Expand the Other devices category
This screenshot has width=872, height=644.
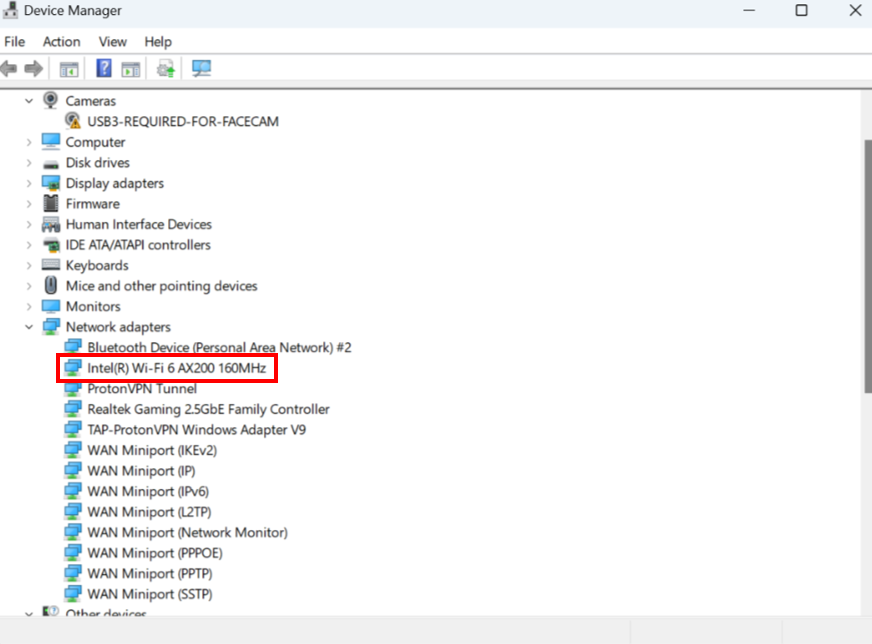coord(28,615)
